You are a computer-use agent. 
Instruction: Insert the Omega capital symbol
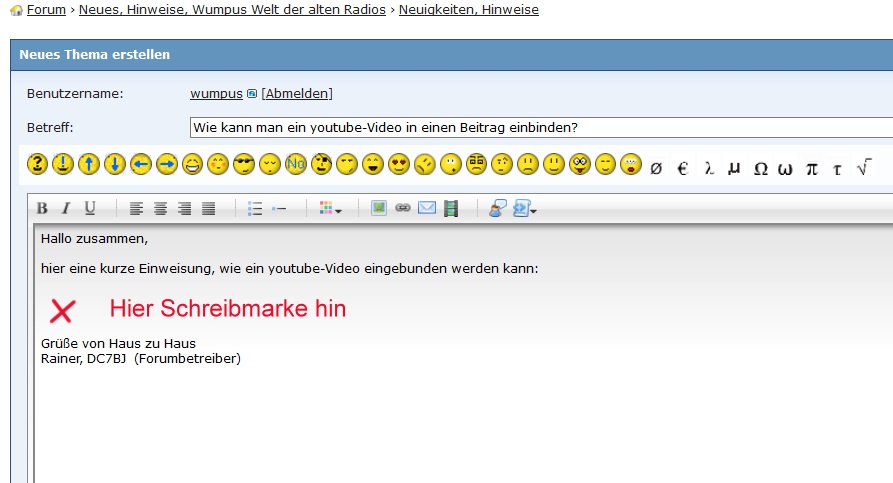click(x=760, y=167)
